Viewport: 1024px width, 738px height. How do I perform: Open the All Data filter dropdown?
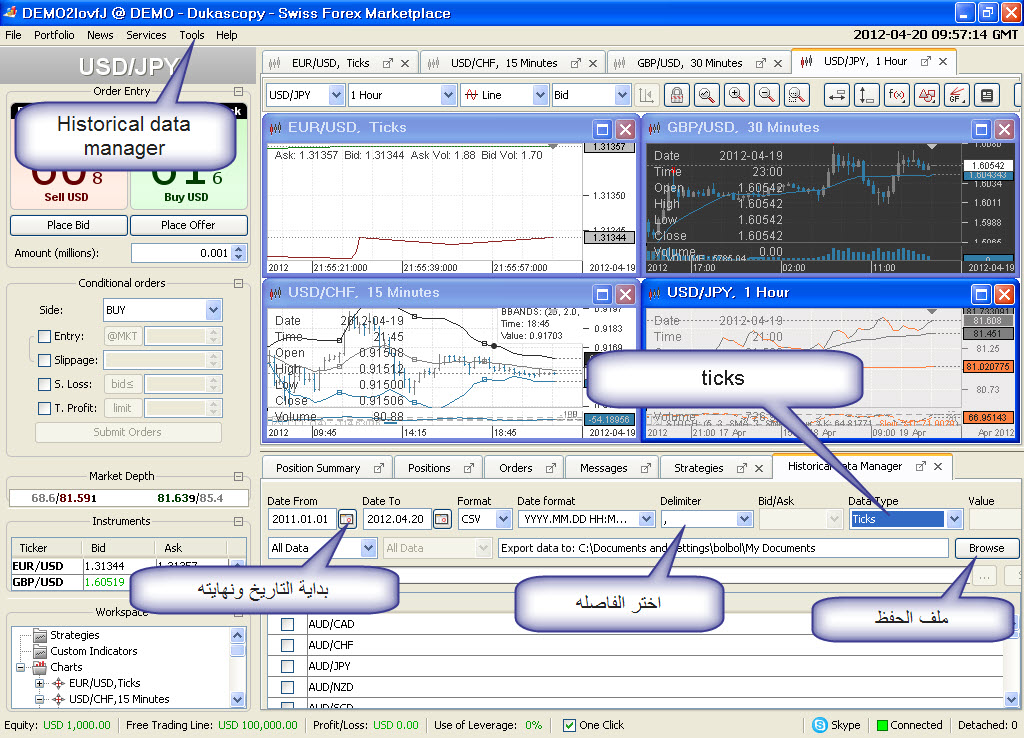pos(368,548)
